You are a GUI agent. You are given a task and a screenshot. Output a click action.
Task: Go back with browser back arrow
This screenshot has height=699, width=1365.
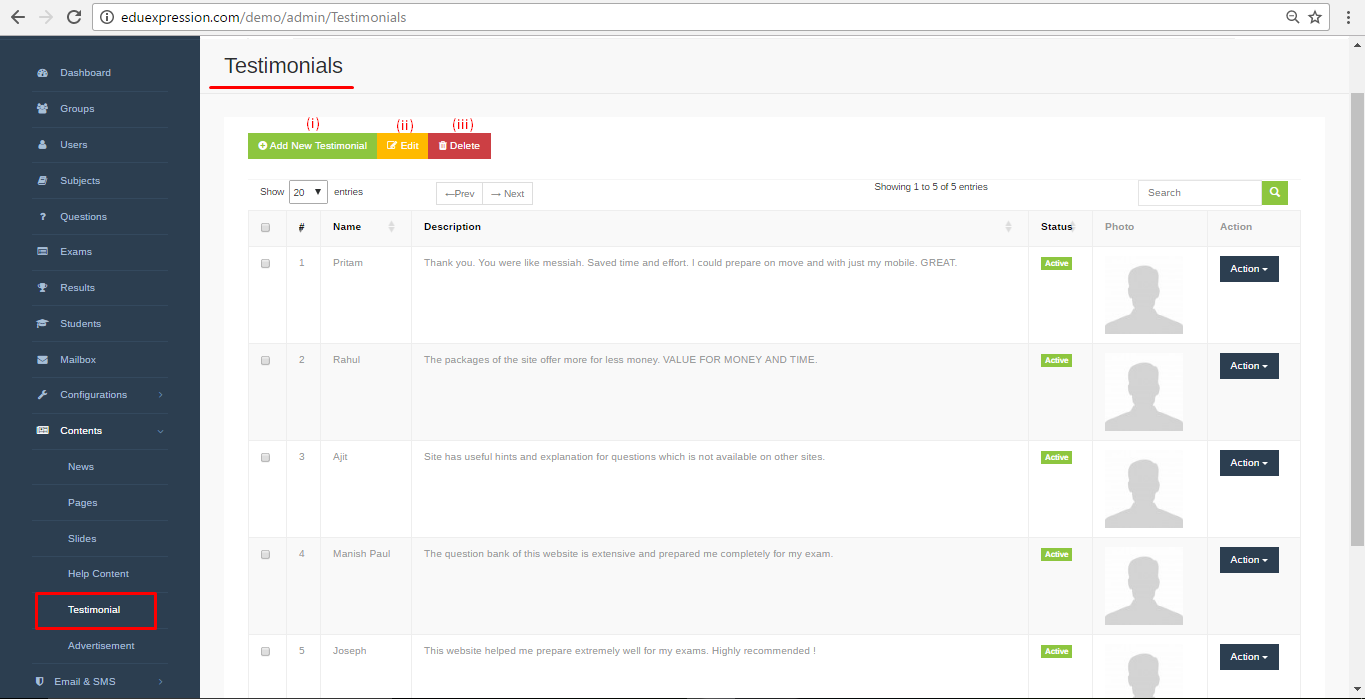(18, 17)
